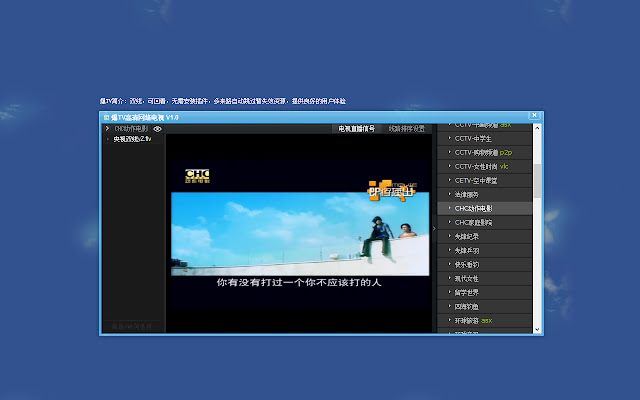The image size is (640, 400).
Task: Toggle the eye icon beside CHC动作电影
Action: pyautogui.click(x=157, y=129)
